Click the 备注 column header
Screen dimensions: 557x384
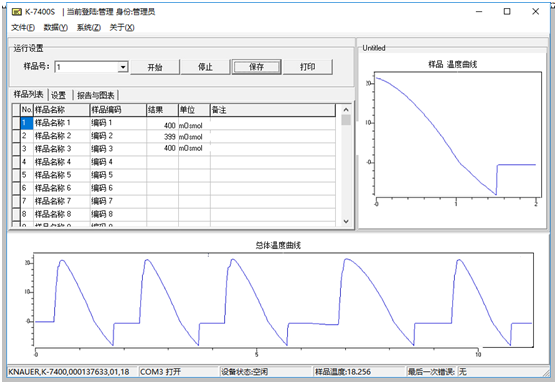click(x=272, y=110)
